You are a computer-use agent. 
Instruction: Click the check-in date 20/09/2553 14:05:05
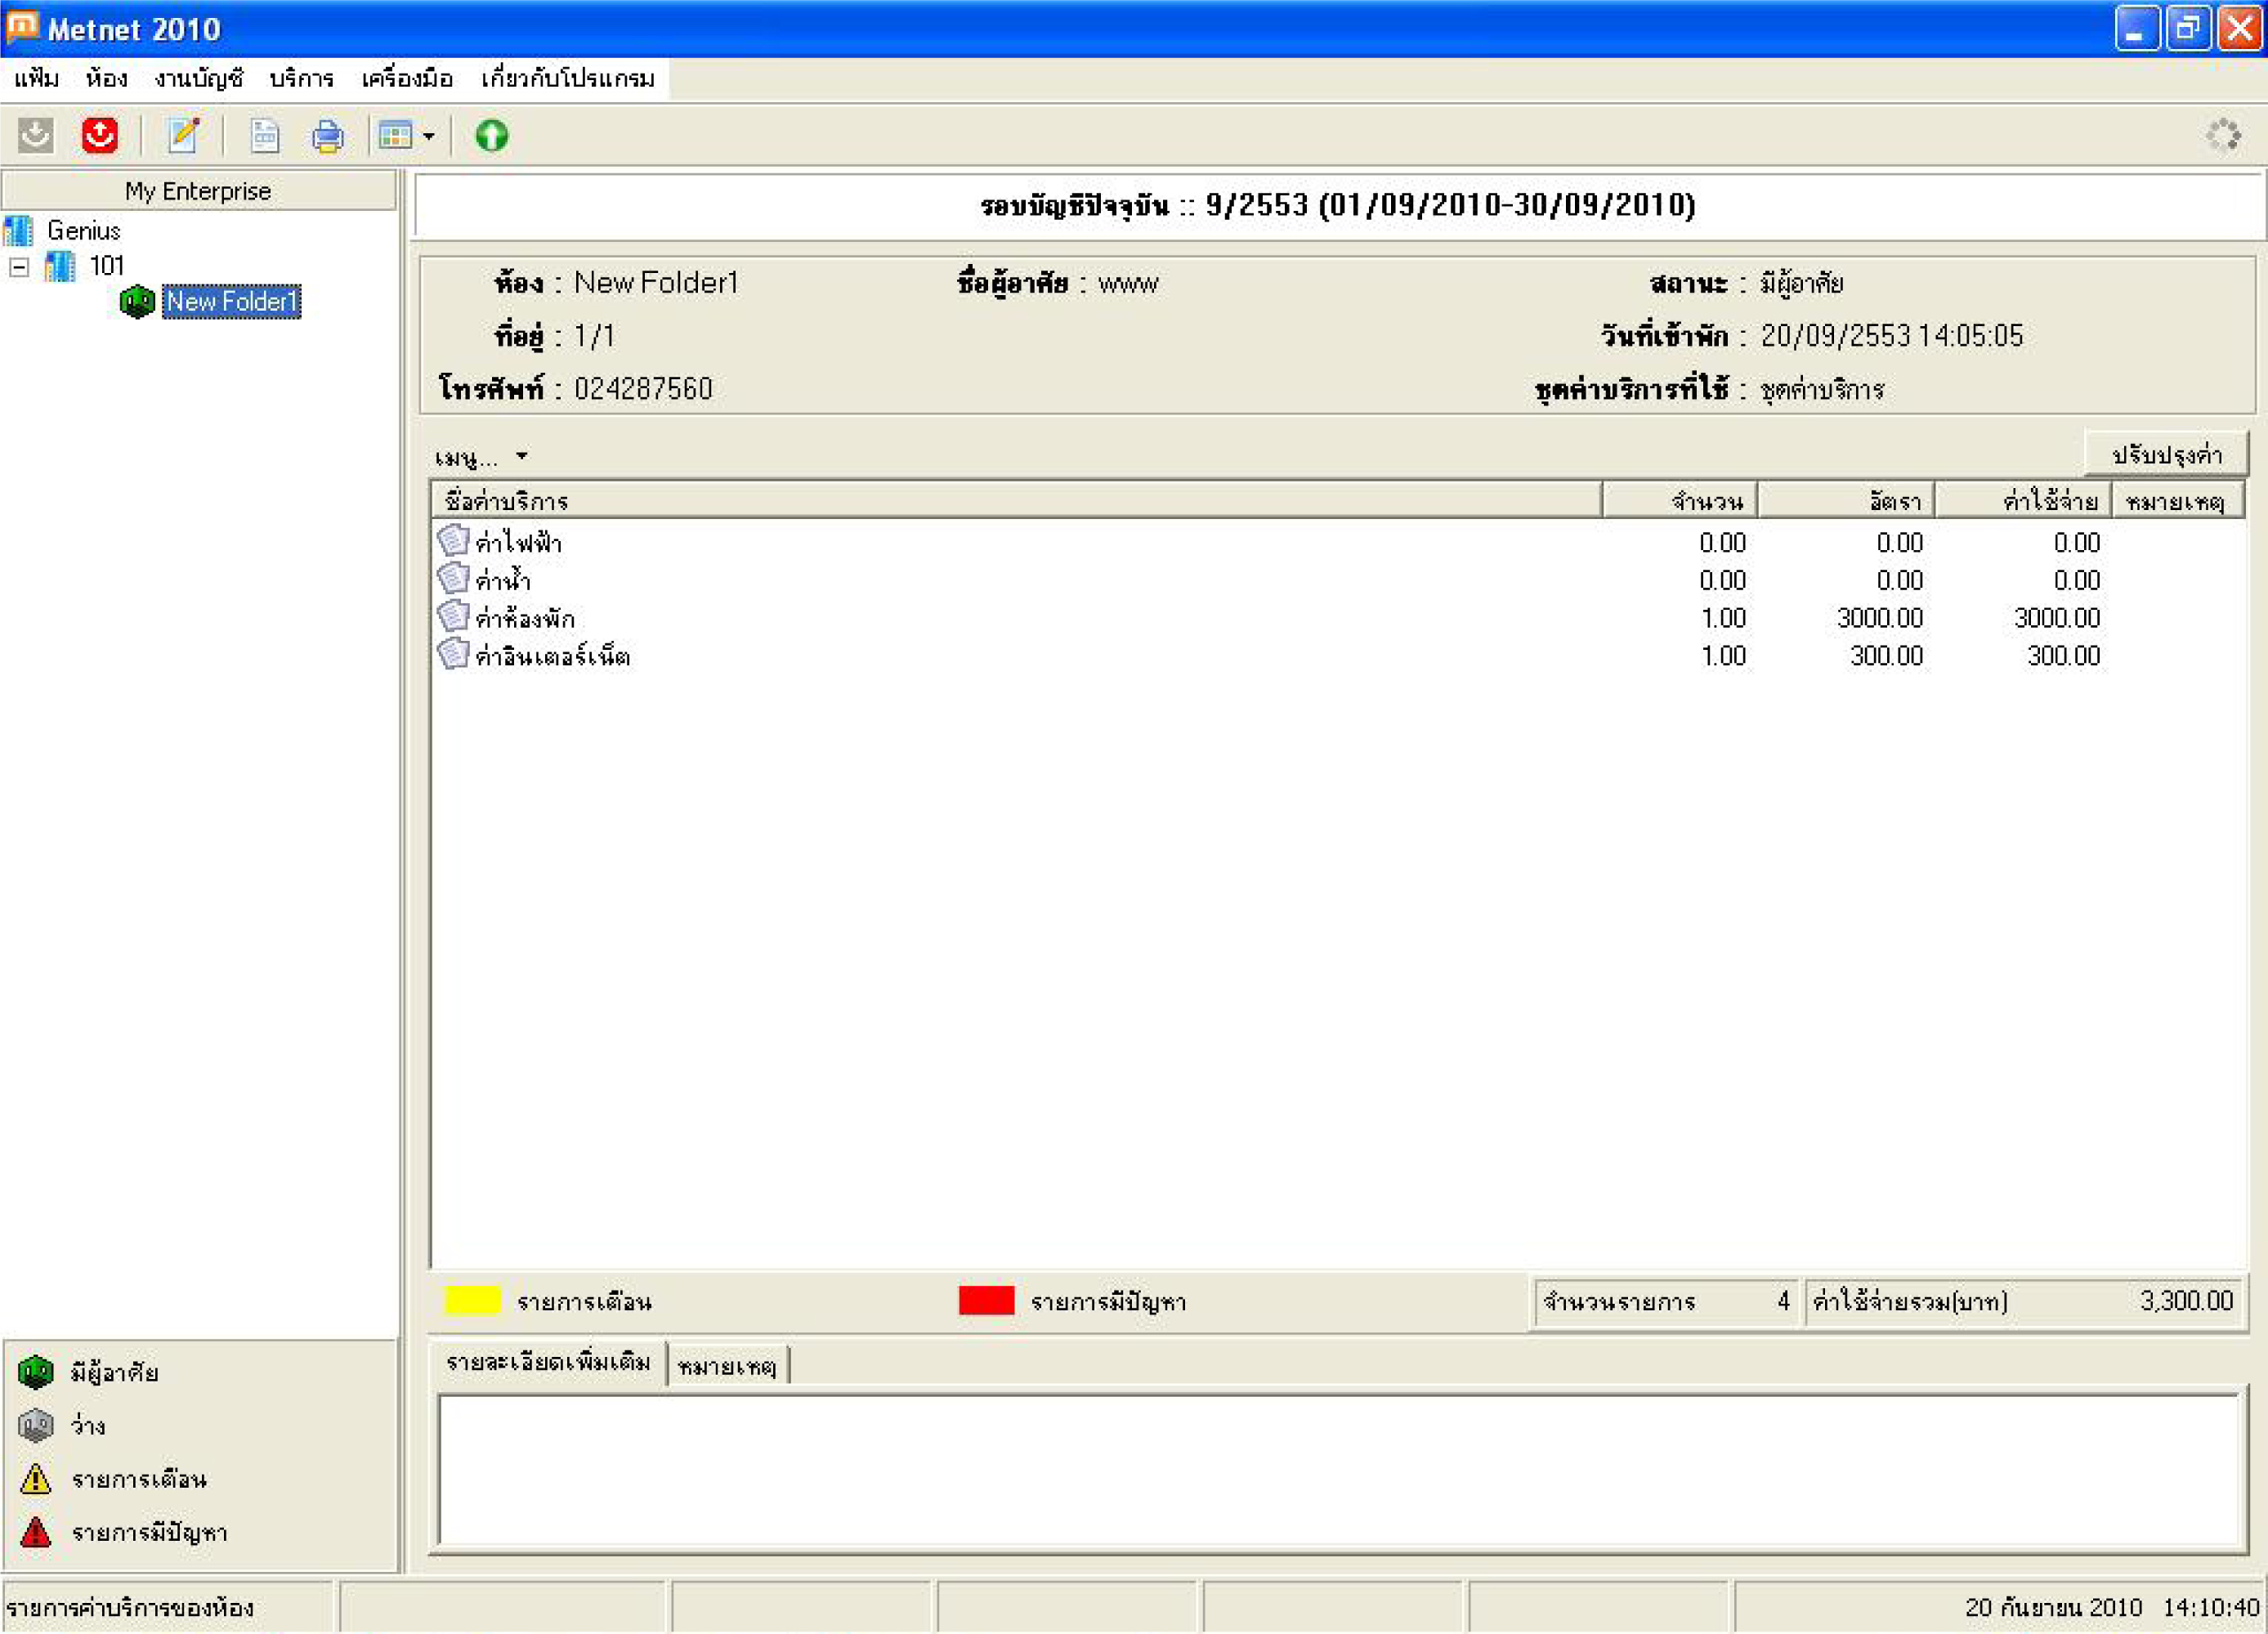[1892, 336]
